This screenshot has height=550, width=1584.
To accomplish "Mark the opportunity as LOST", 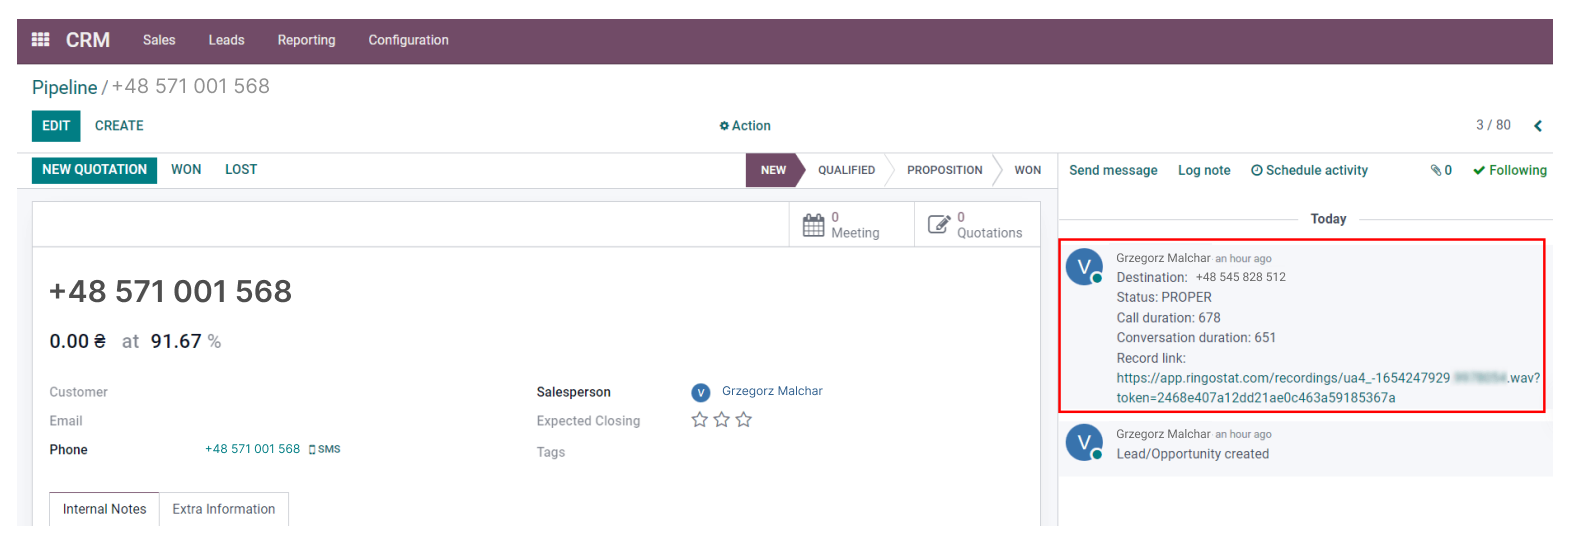I will (x=241, y=170).
